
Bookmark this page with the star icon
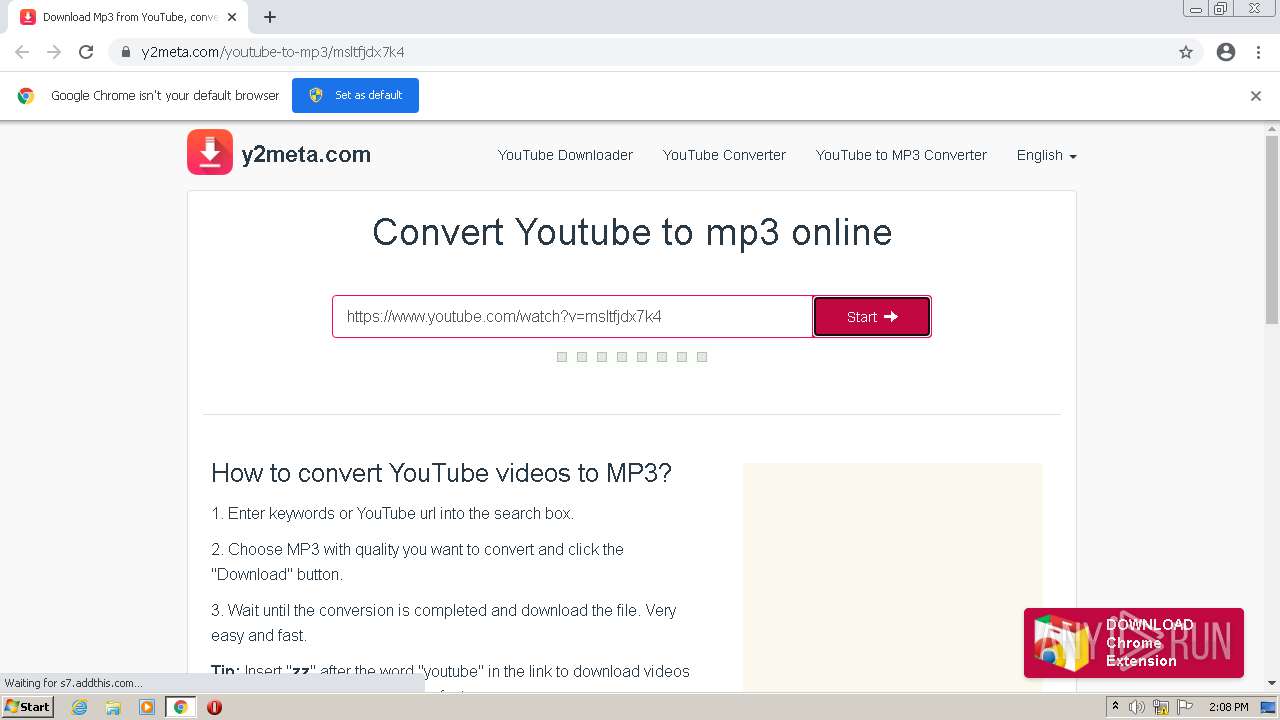click(x=1186, y=52)
